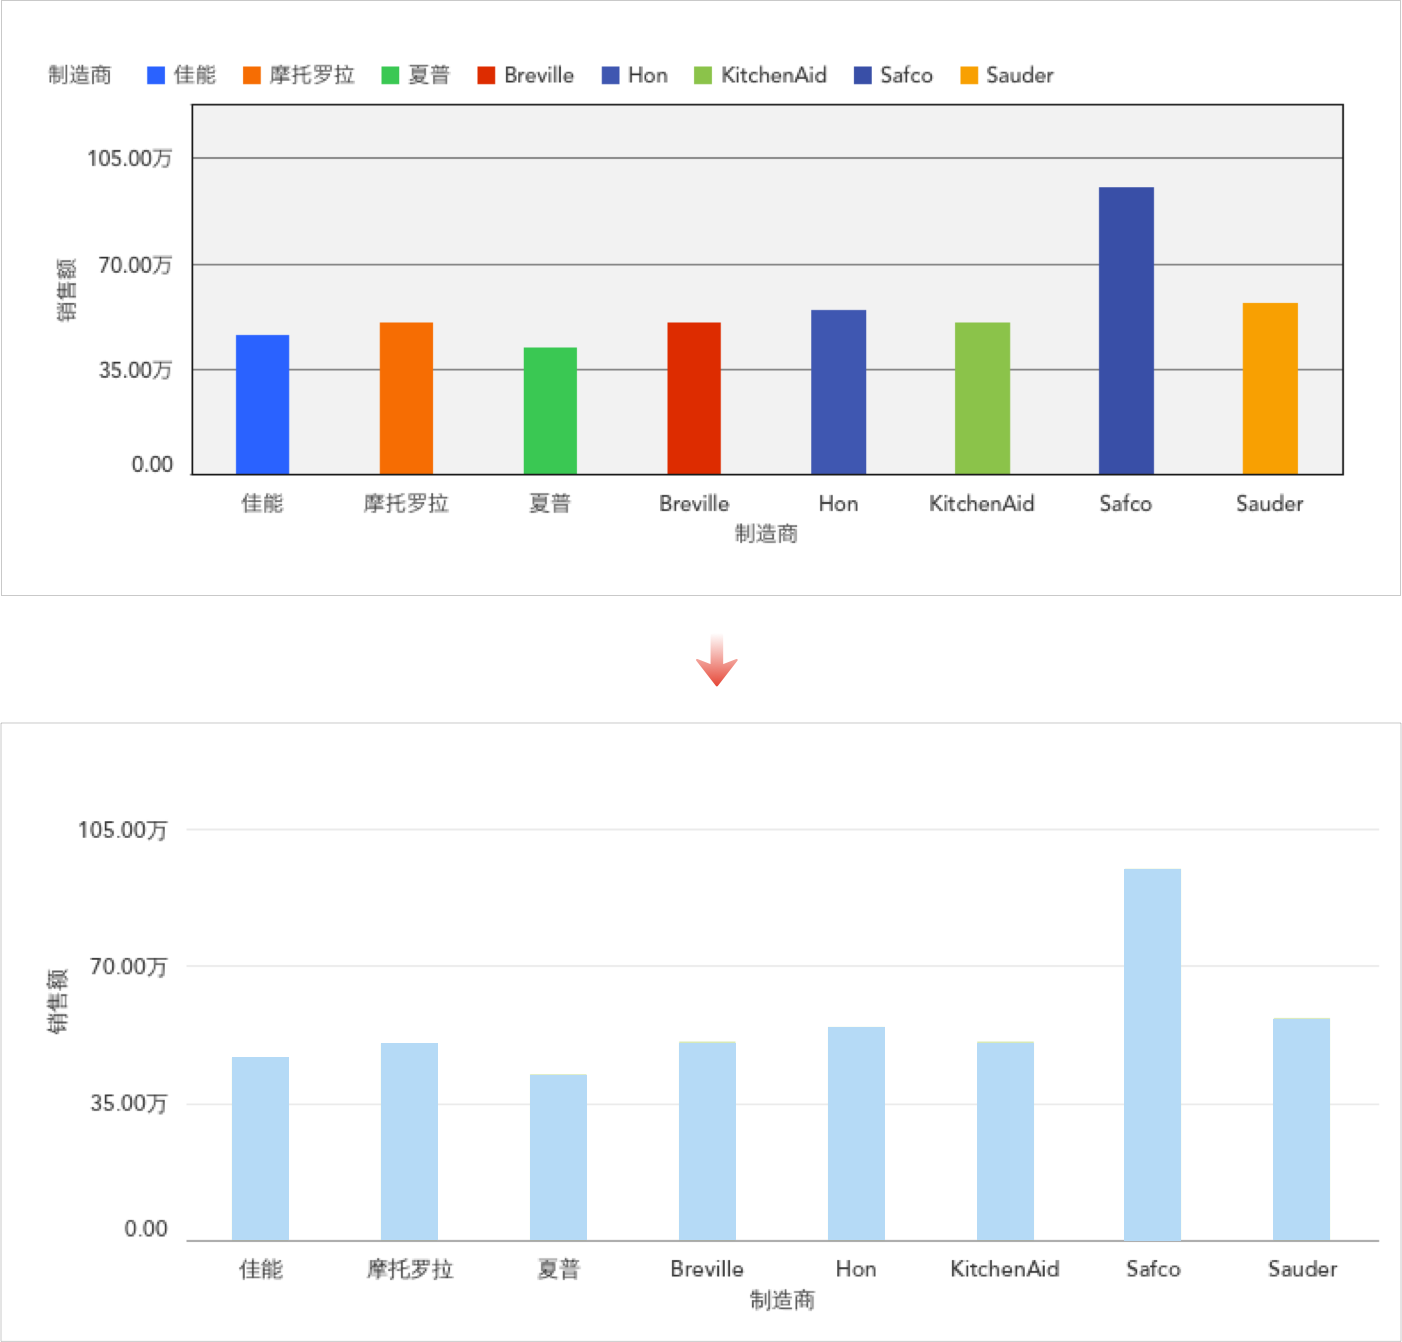Viewport: 1402px width, 1342px height.
Task: Click the 夏普 x-axis label in bottom chart
Action: tap(558, 1269)
